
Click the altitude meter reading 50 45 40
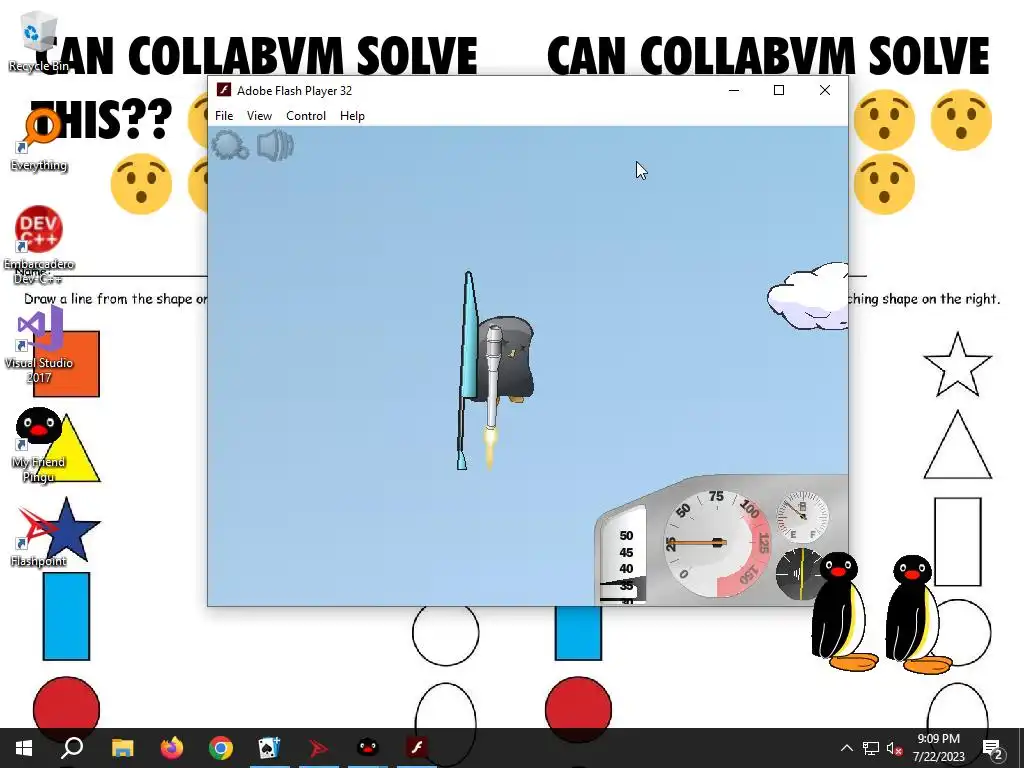point(625,555)
